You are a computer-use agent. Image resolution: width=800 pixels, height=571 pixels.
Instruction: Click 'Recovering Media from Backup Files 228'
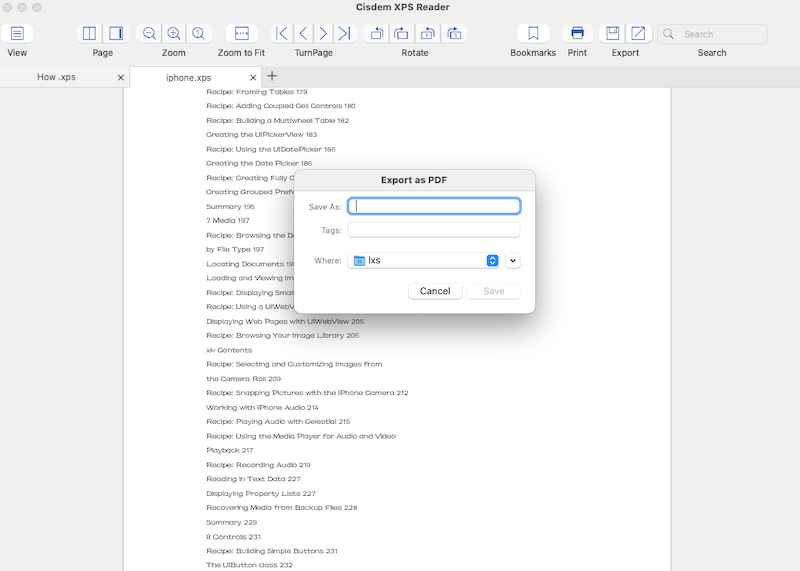tap(282, 508)
